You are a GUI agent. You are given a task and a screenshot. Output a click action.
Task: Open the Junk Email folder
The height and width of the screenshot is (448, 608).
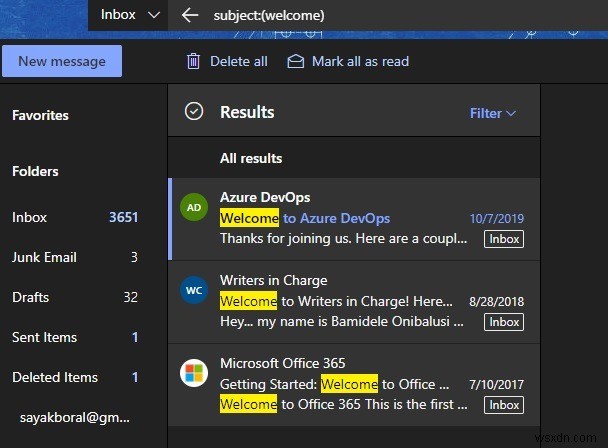[x=44, y=257]
